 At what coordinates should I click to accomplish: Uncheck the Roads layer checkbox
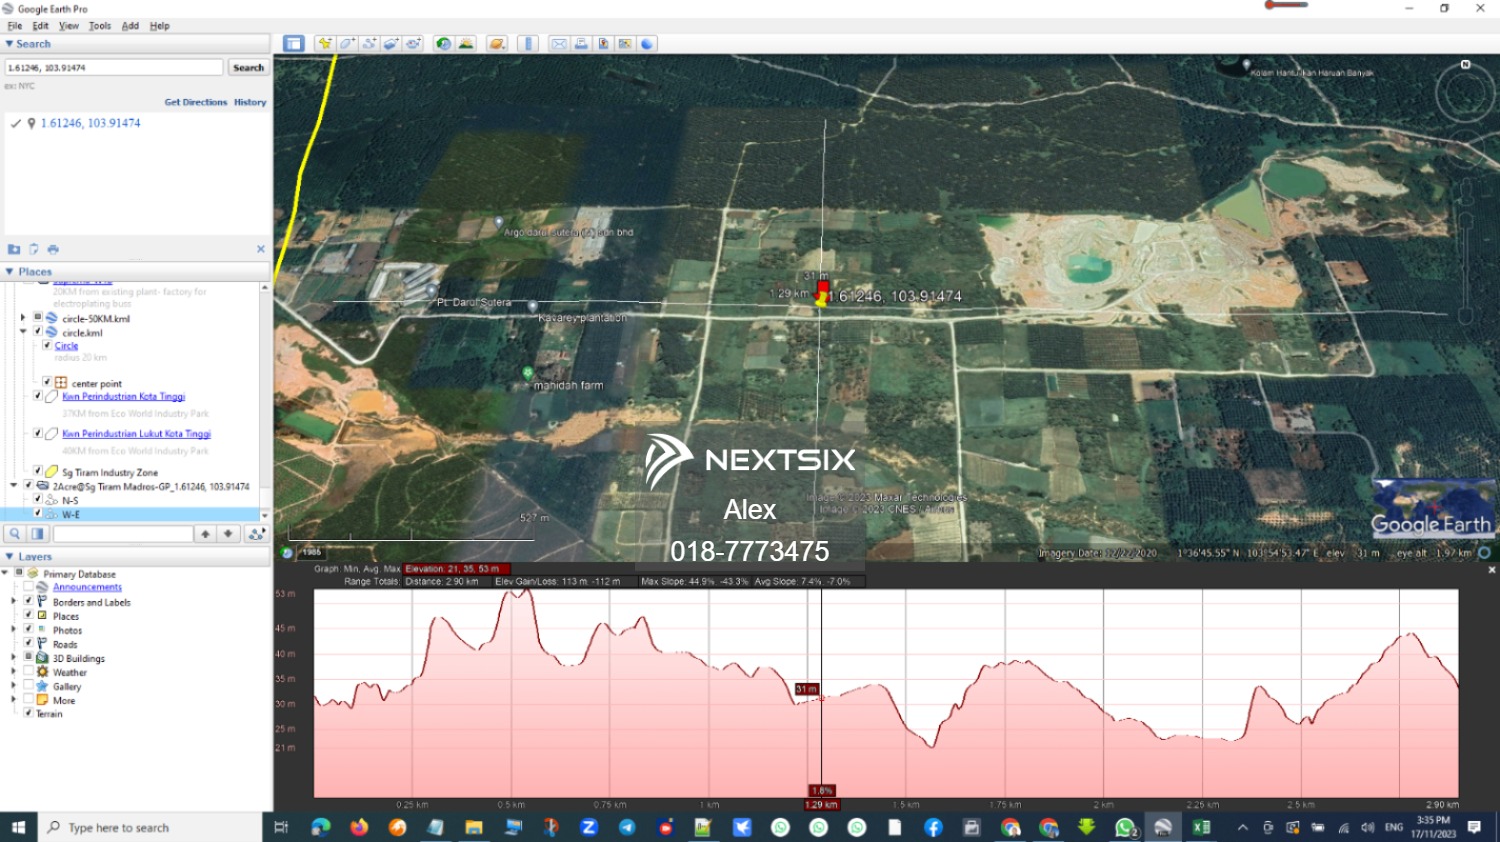click(29, 644)
